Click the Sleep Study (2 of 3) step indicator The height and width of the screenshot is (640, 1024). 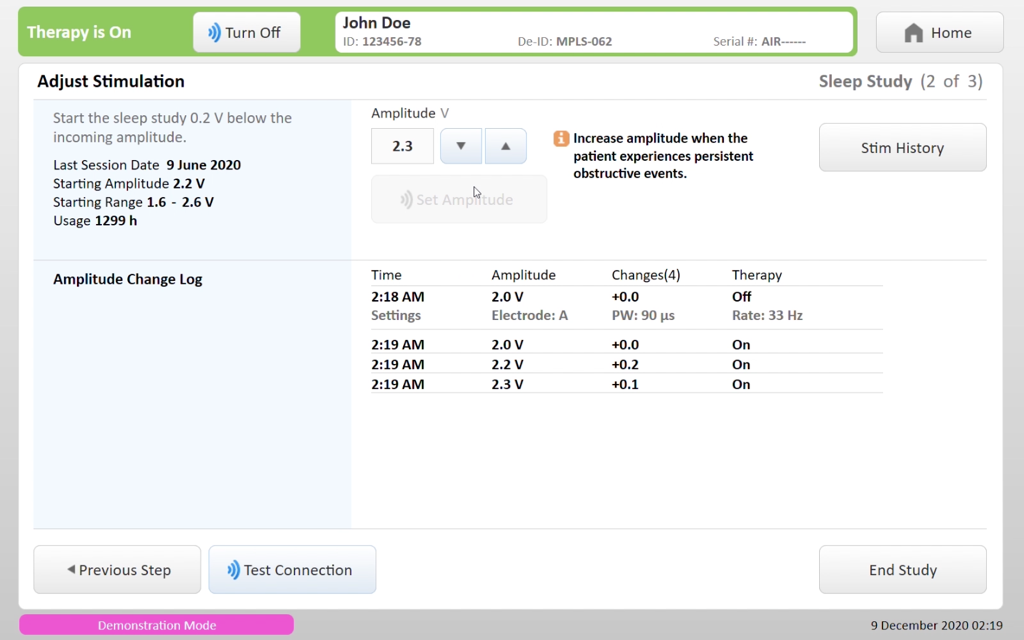901,81
